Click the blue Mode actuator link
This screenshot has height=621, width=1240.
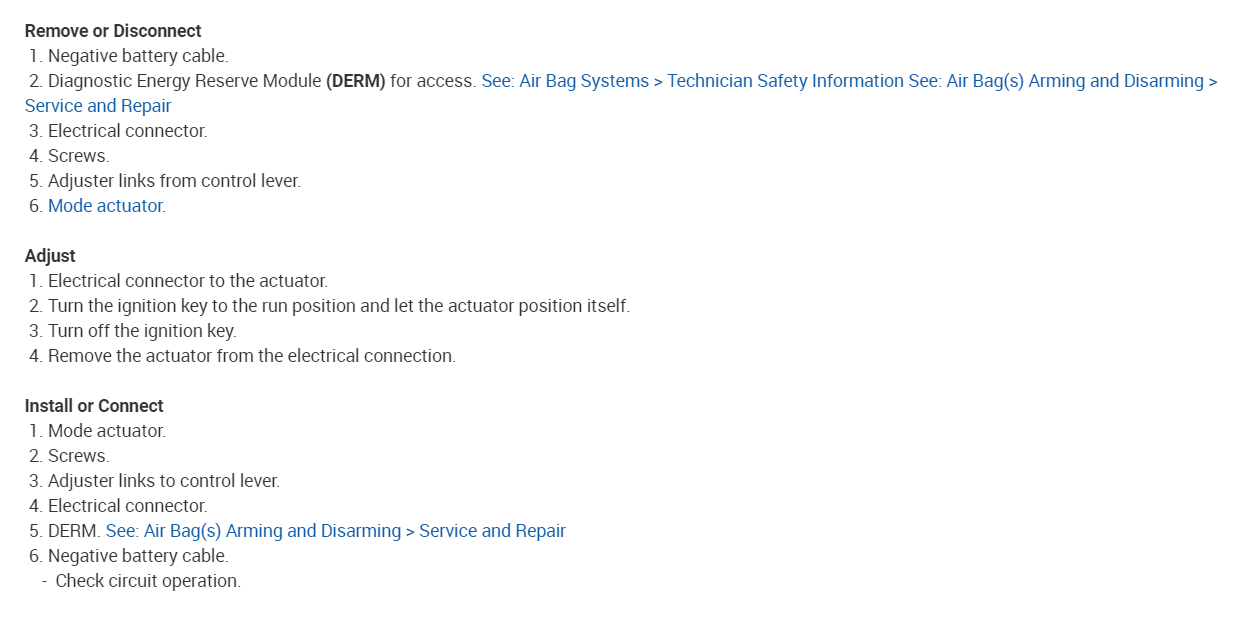105,206
